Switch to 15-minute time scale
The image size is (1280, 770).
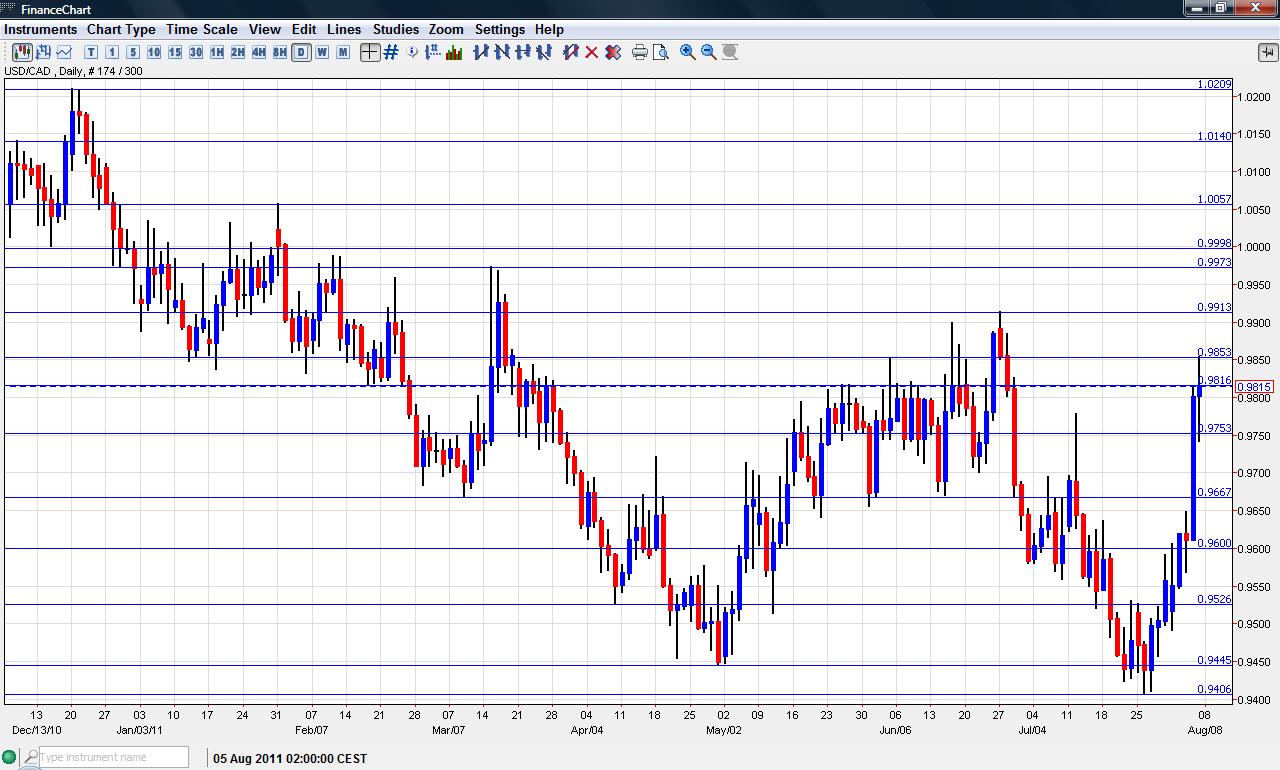pos(175,52)
